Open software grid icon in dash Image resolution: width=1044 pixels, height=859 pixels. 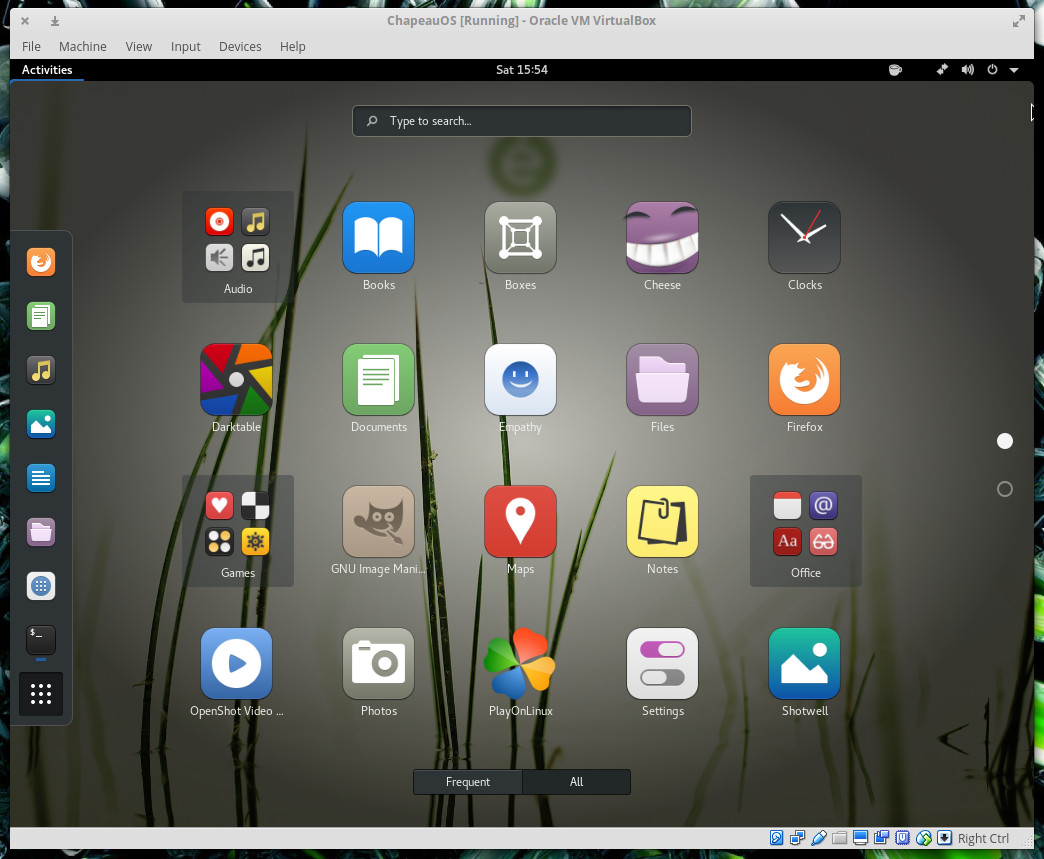[41, 586]
